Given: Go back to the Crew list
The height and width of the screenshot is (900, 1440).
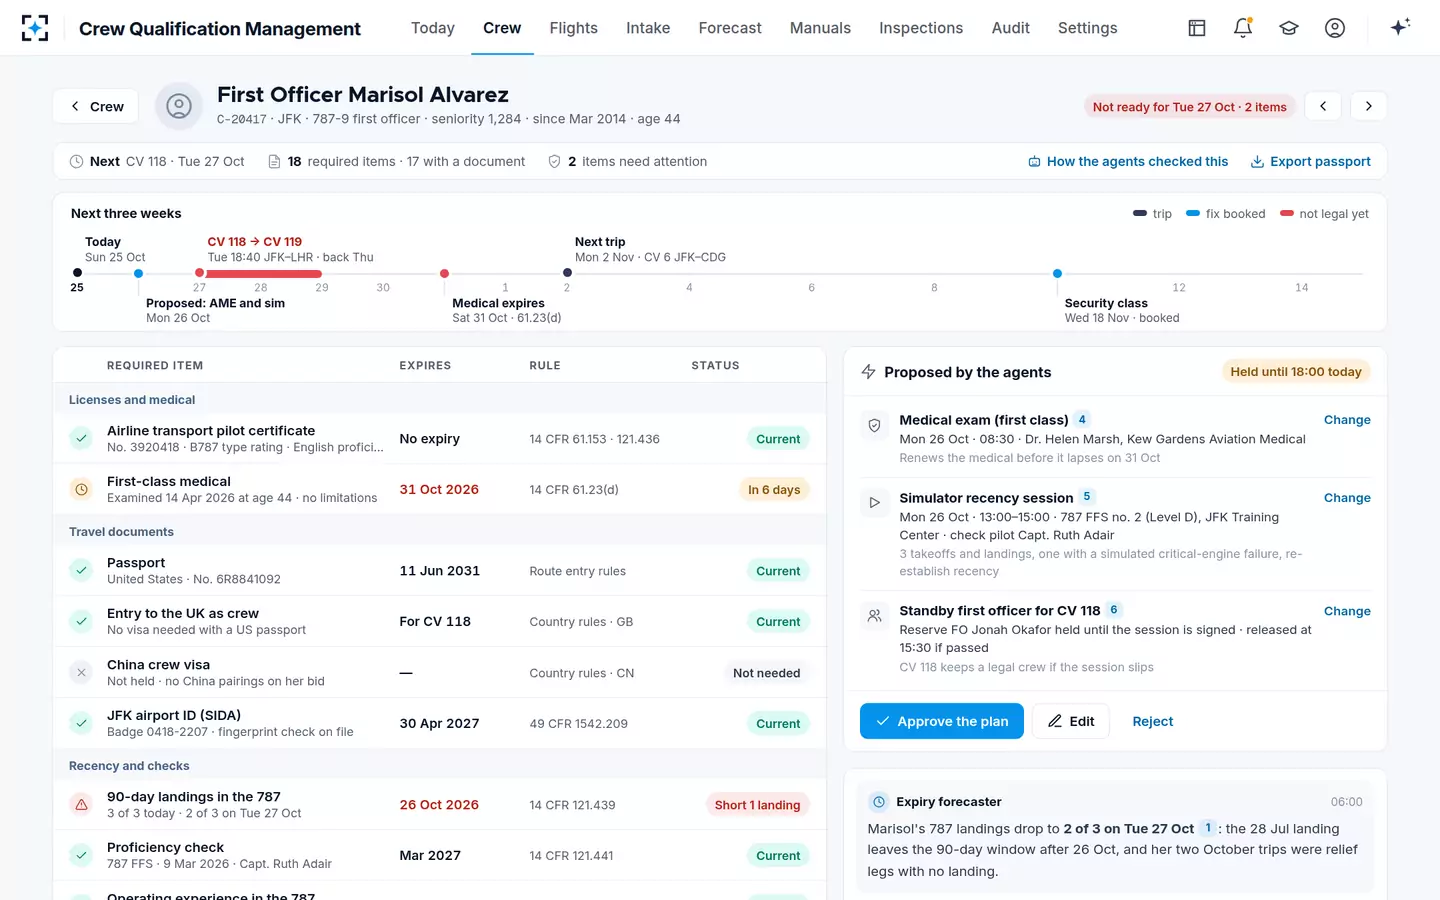Looking at the screenshot, I should coord(97,106).
